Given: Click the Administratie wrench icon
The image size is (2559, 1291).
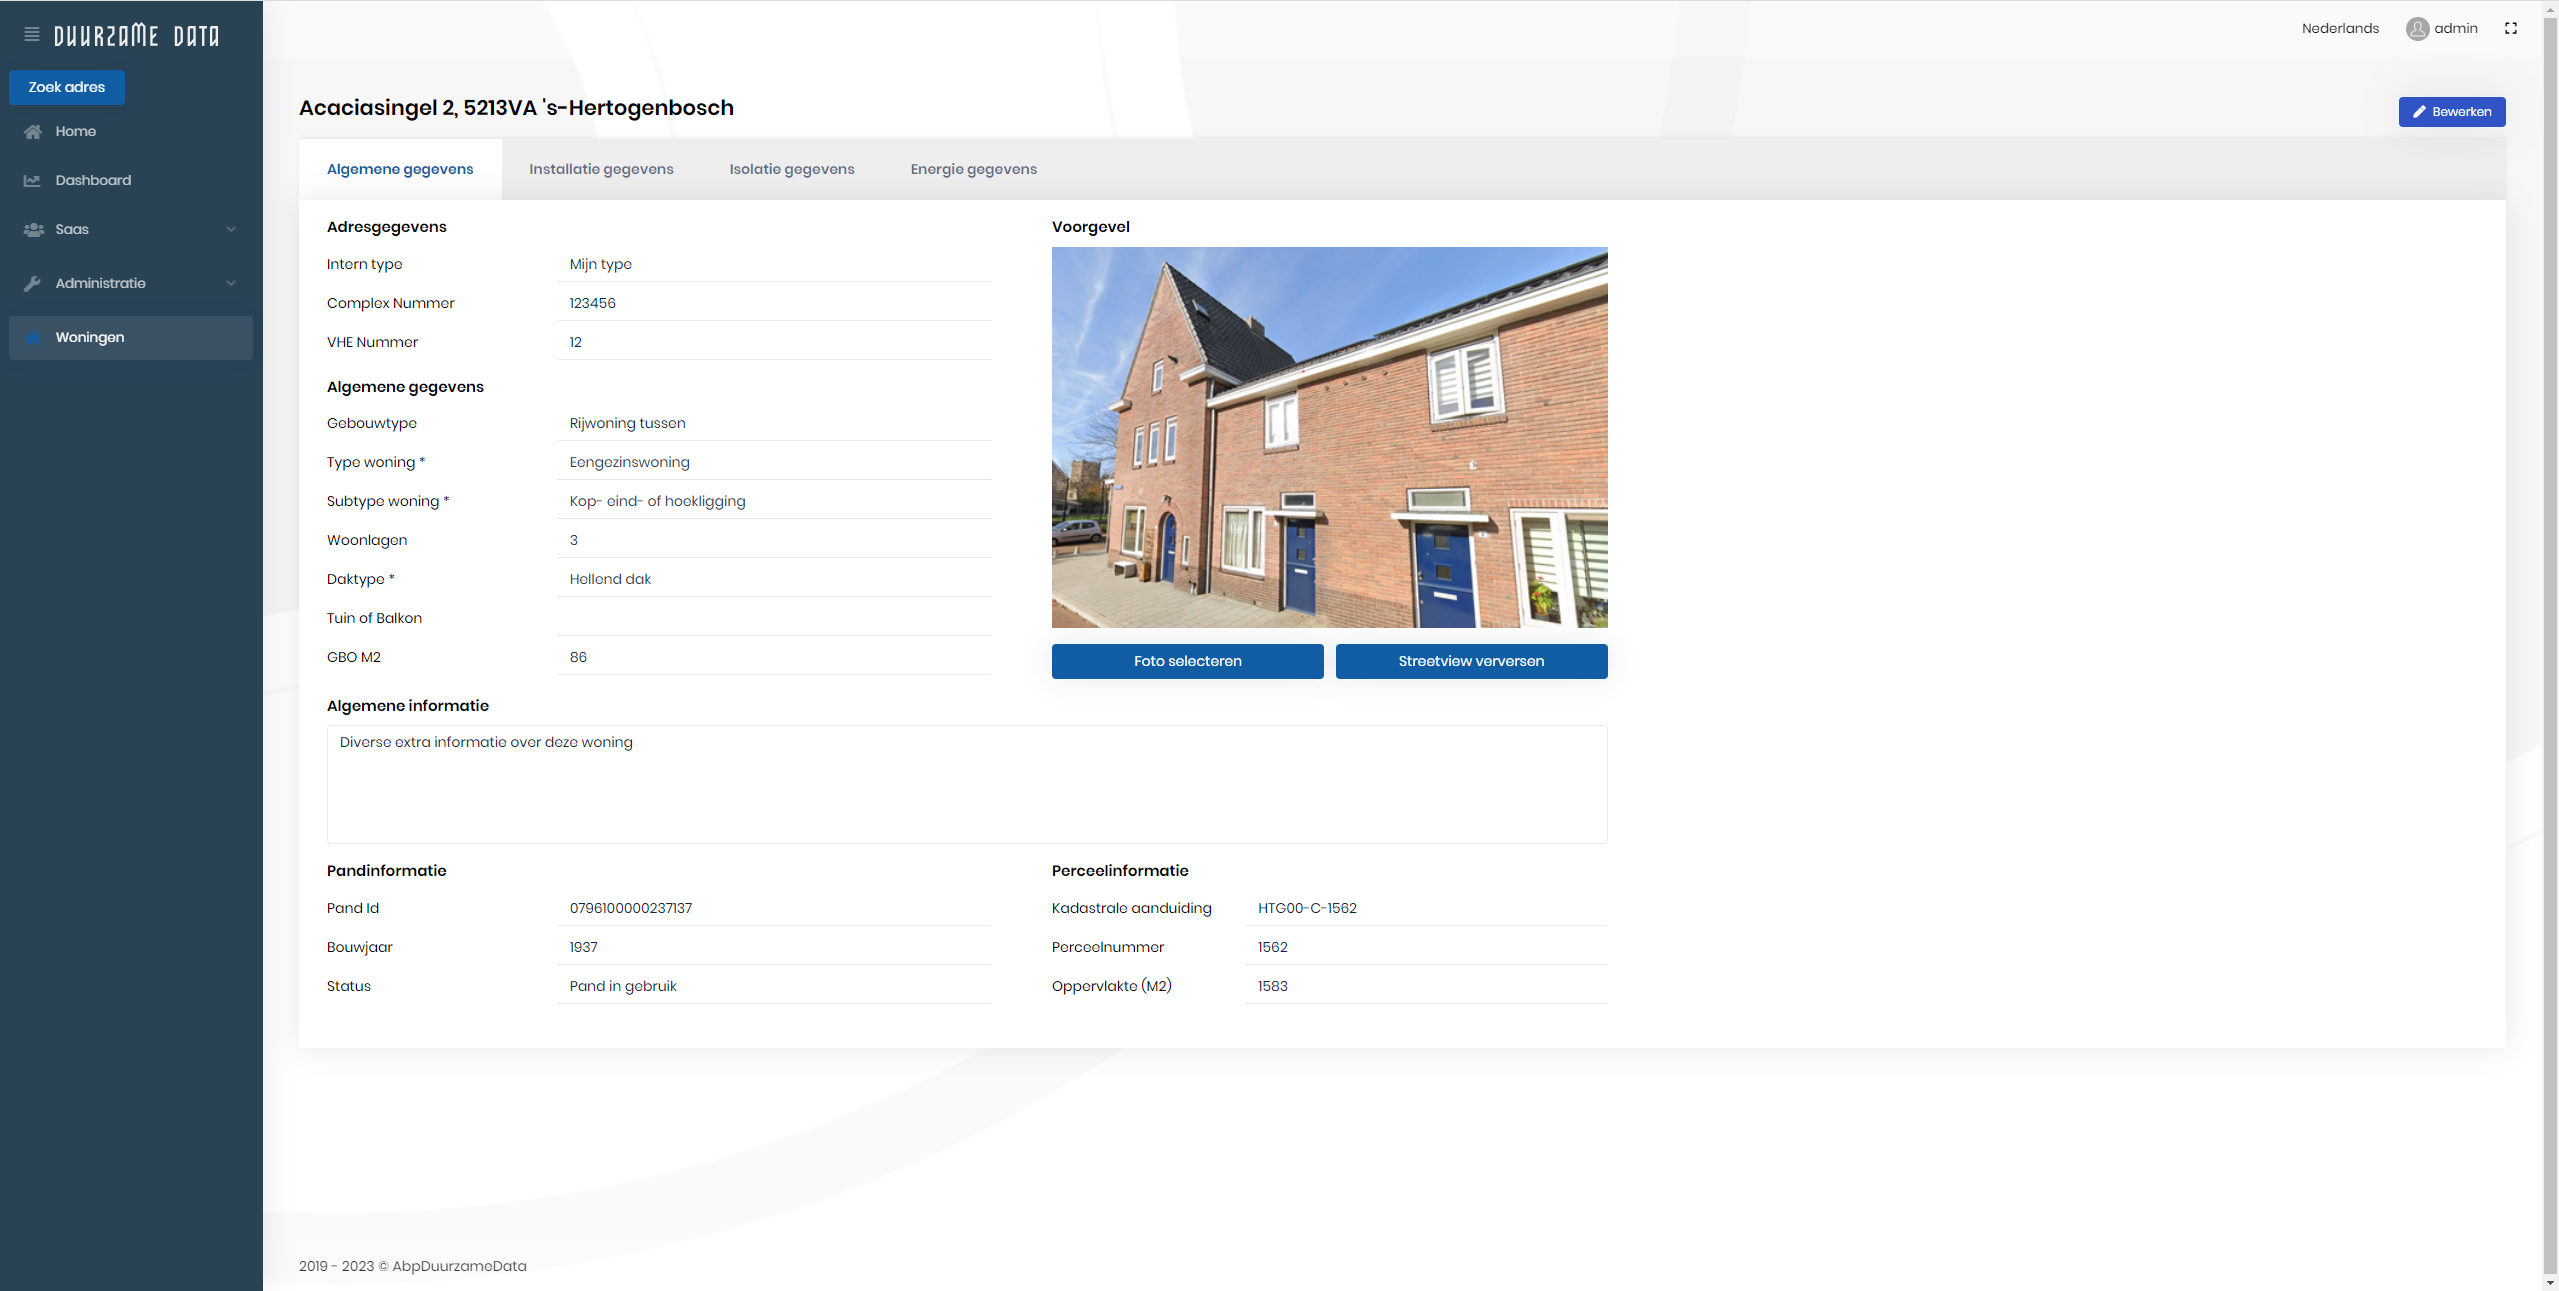Looking at the screenshot, I should pyautogui.click(x=33, y=284).
